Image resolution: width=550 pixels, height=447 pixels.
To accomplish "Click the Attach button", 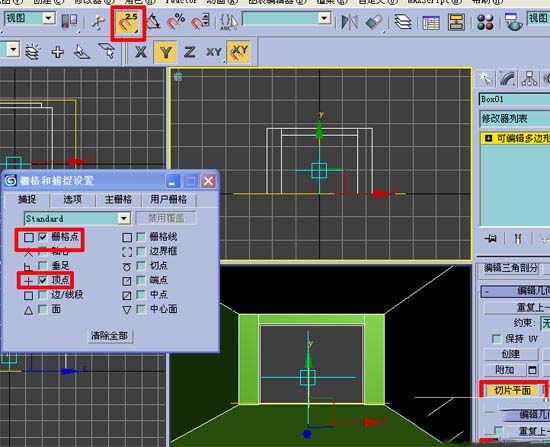I will (x=504, y=370).
